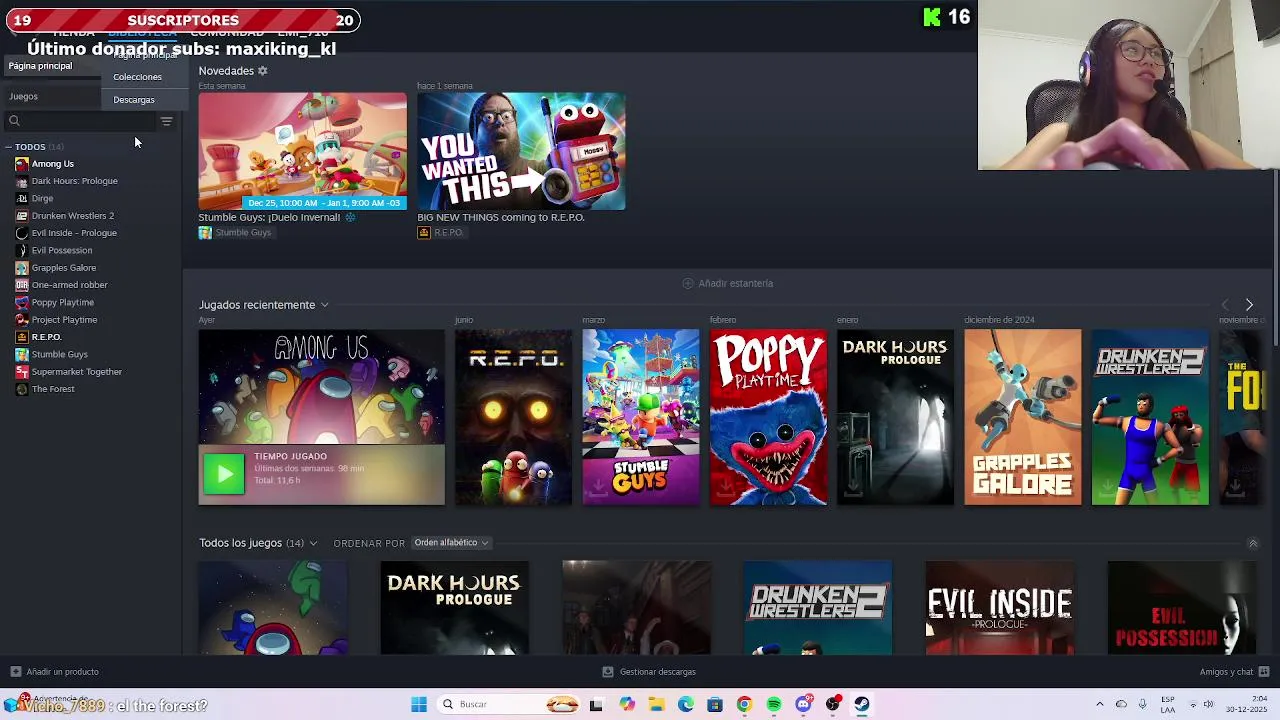Select Dark Hours: Prologue in sidebar

[74, 181]
